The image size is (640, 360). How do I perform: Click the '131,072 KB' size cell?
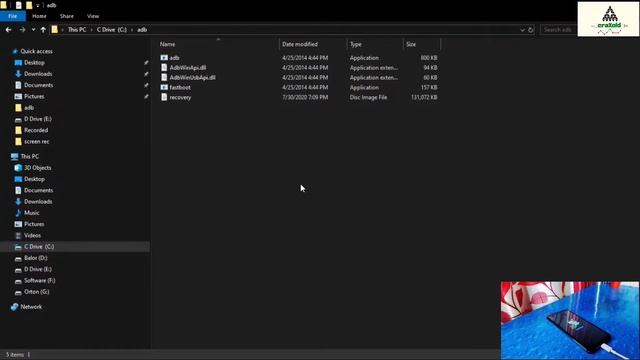coord(424,97)
